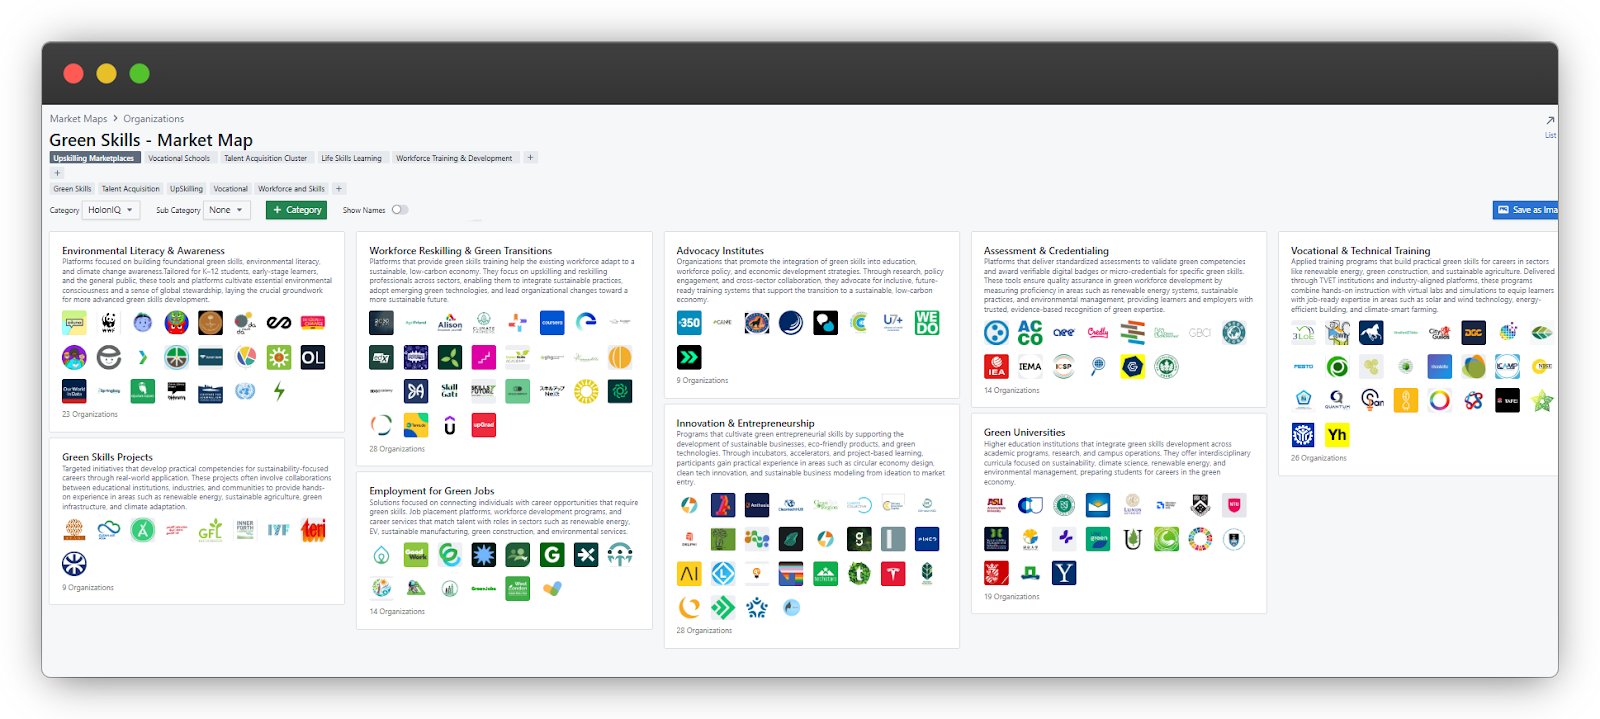
Task: Click Assessment & Credentialing heading
Action: [1046, 251]
